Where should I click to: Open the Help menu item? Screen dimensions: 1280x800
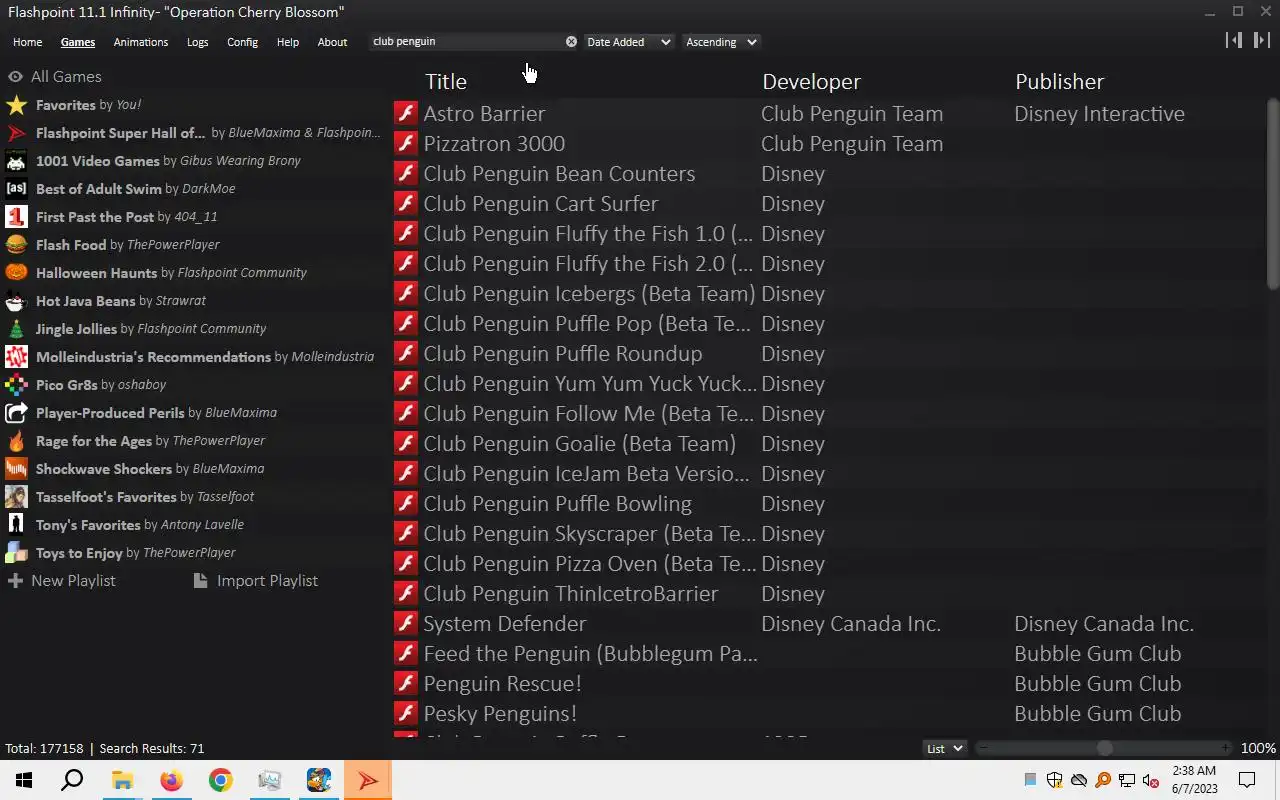[288, 42]
